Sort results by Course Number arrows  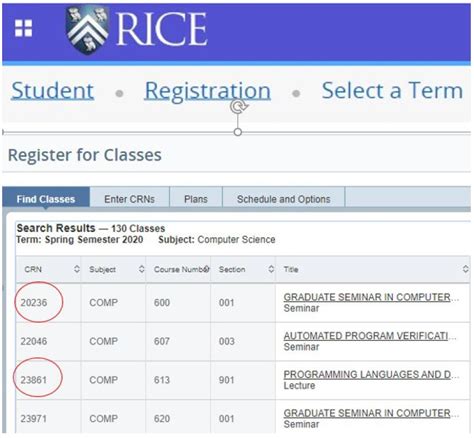(x=207, y=269)
